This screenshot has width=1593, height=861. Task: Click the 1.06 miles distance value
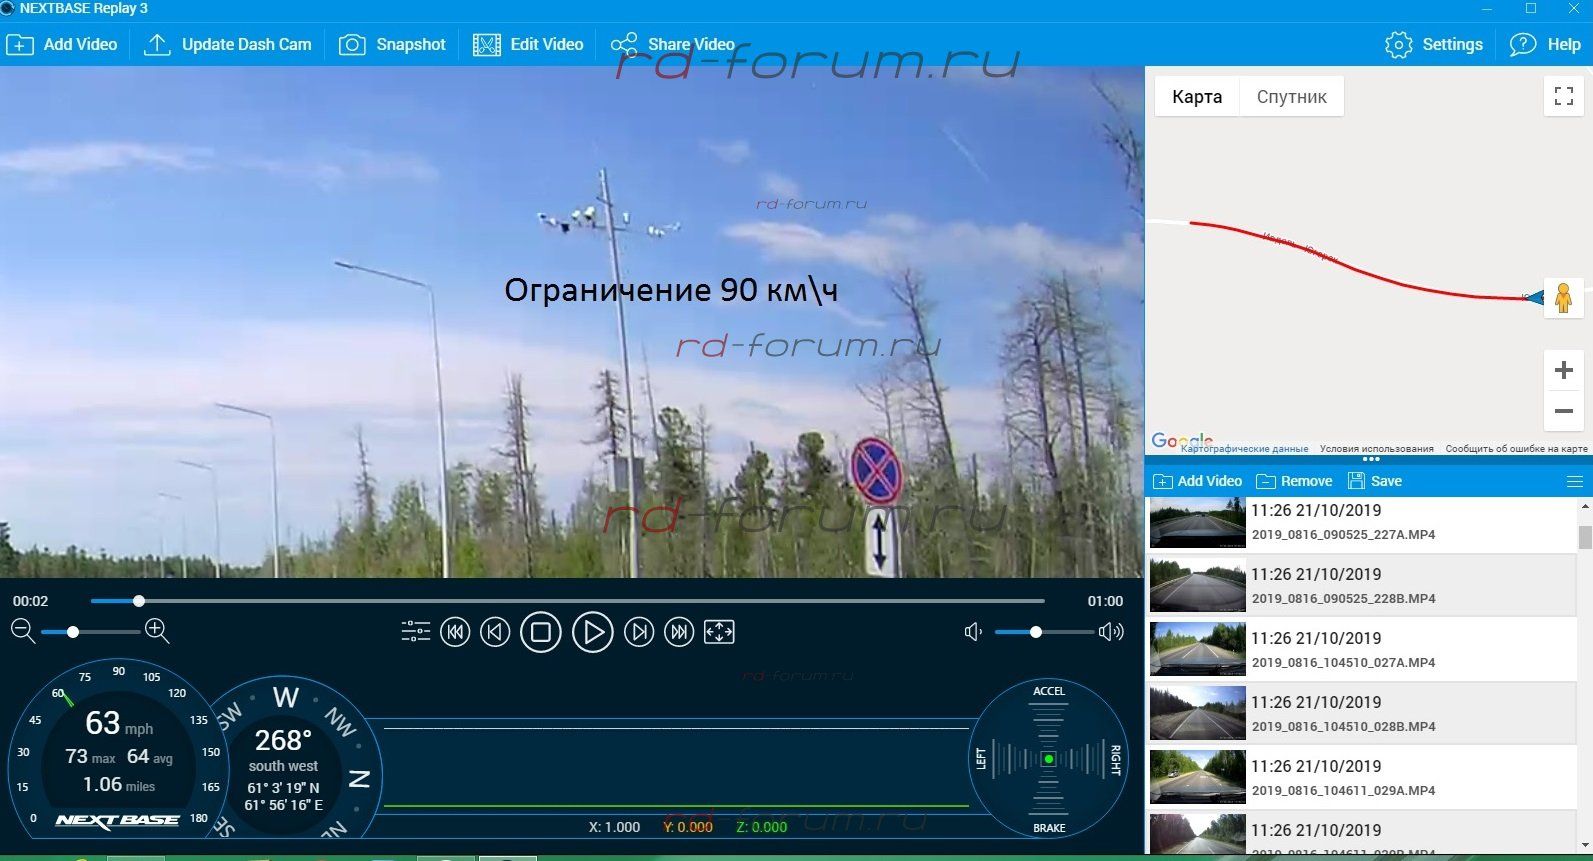[118, 785]
